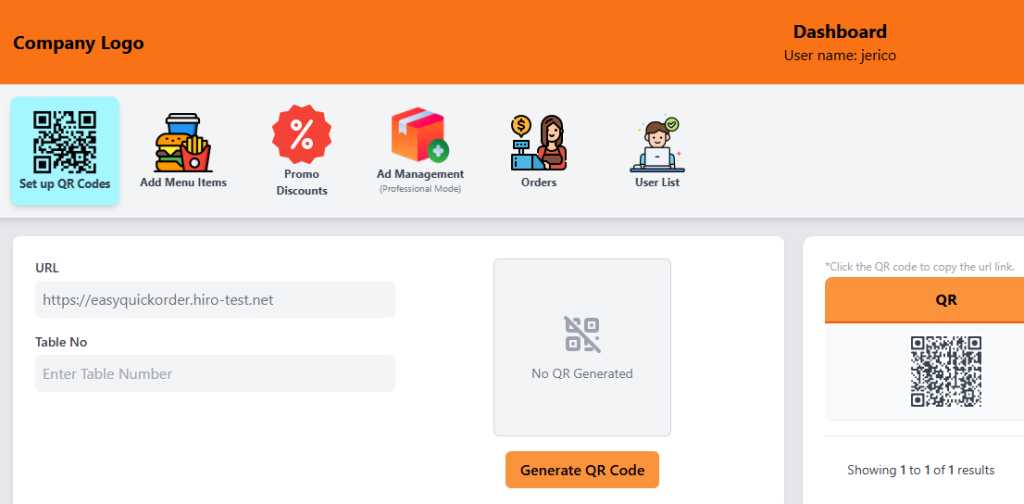Click the crossed-out QR placeholder icon
1024x504 pixels.
[x=582, y=334]
